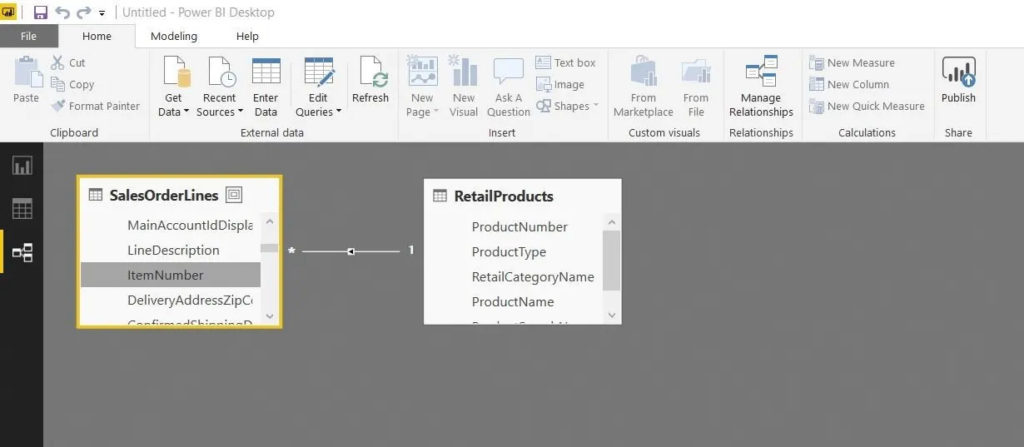
Task: Click the From File custom visuals icon
Action: [696, 71]
